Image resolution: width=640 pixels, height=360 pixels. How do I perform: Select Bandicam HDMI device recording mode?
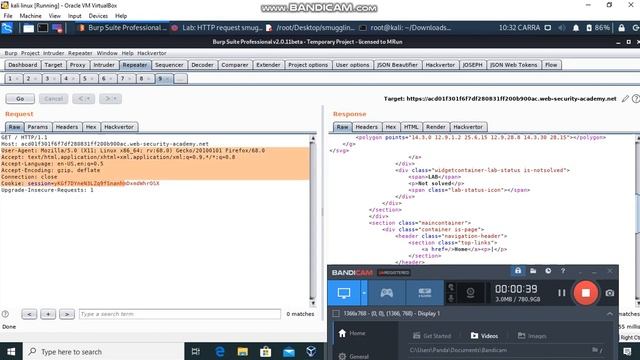click(x=424, y=293)
